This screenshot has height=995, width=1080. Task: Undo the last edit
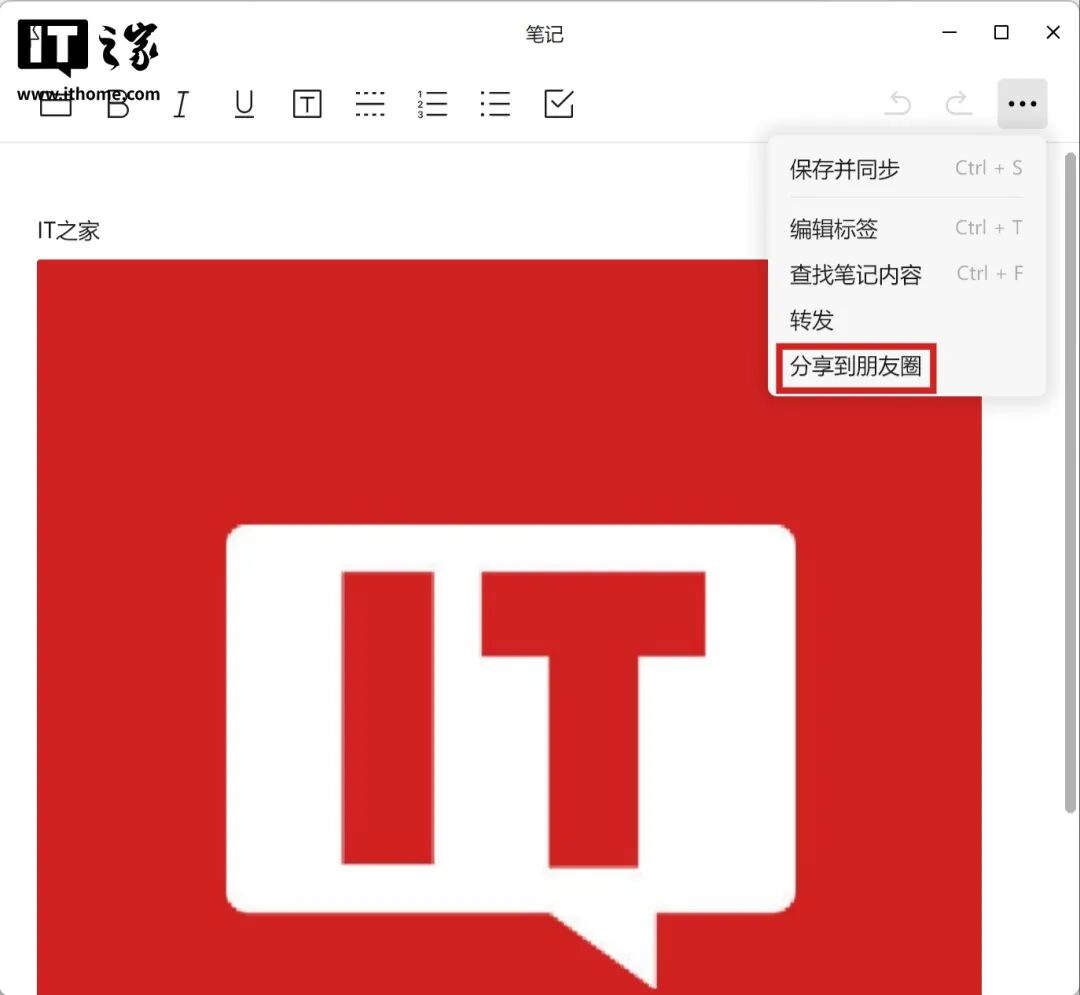pos(898,104)
